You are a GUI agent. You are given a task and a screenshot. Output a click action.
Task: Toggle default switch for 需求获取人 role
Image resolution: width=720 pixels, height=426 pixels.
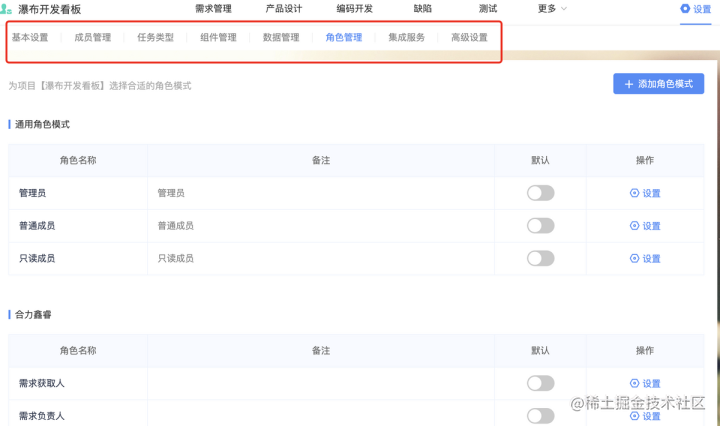(x=540, y=383)
